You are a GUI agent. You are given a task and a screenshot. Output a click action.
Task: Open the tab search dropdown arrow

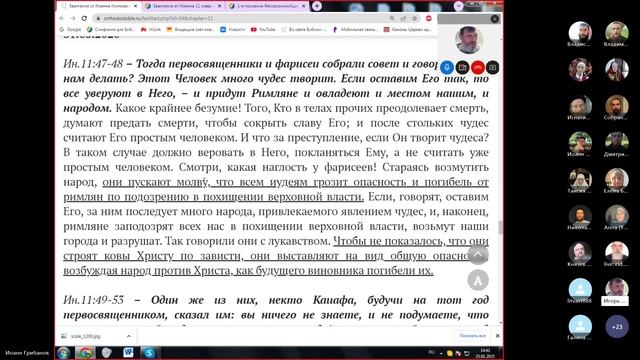pyautogui.click(x=458, y=6)
